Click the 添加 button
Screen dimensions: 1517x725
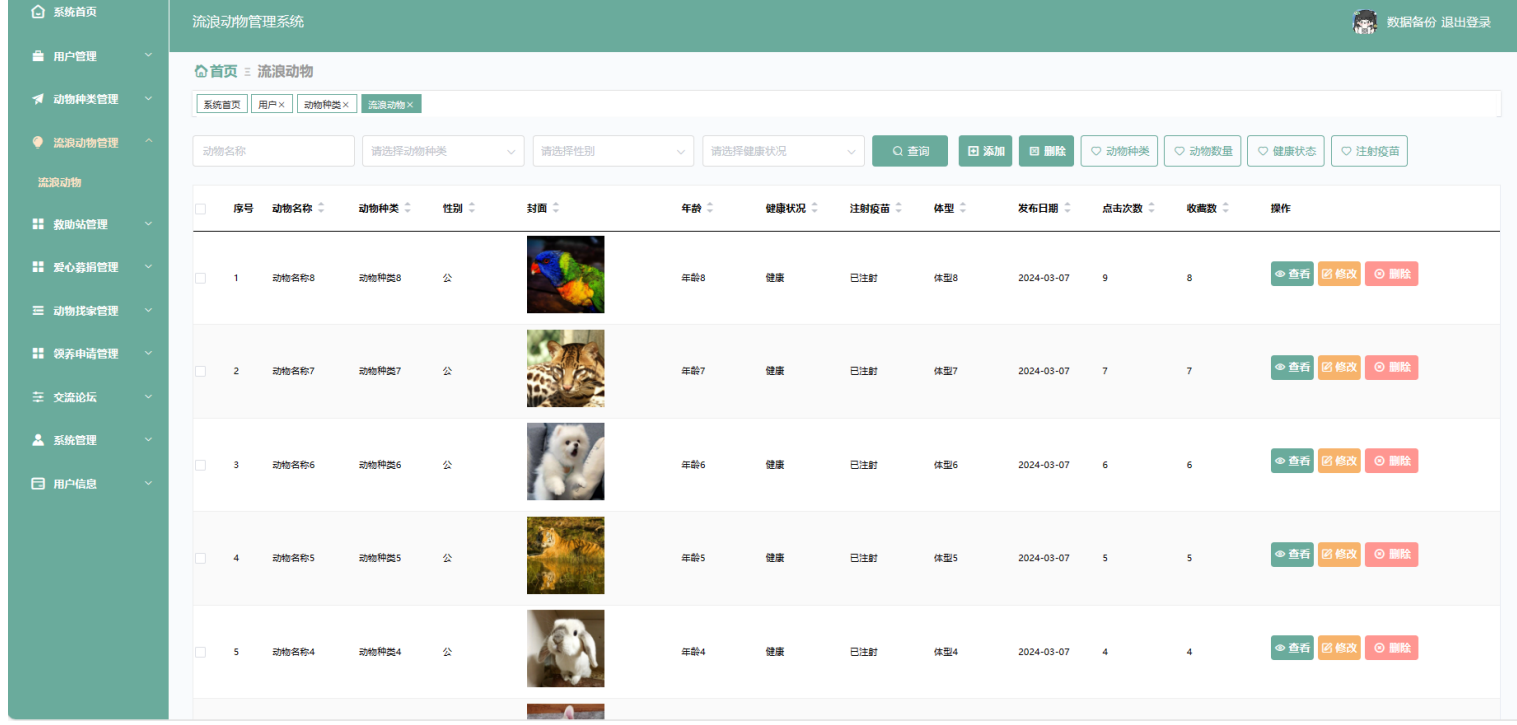coord(985,151)
